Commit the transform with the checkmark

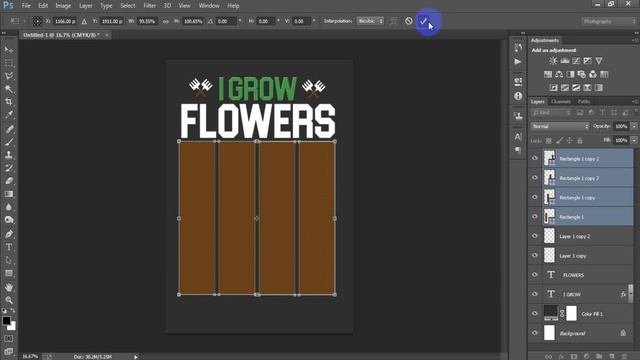tap(424, 21)
